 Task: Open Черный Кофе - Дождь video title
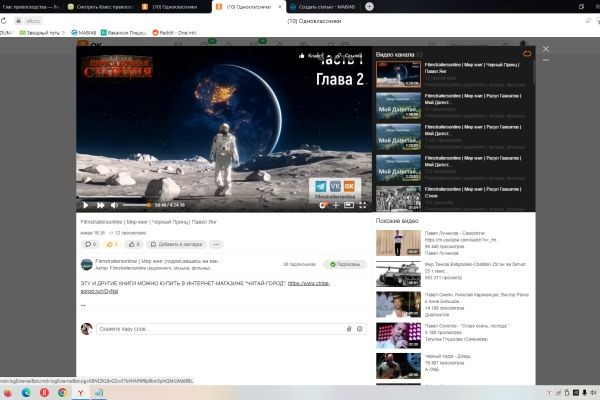point(448,356)
